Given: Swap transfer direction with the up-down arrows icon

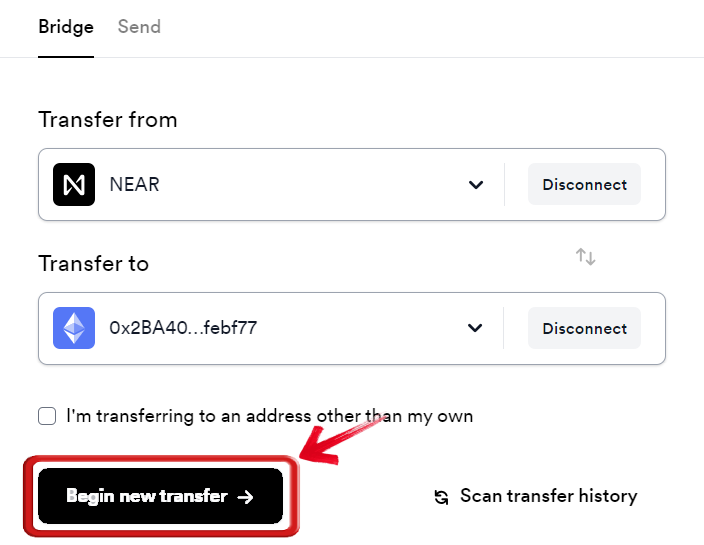Looking at the screenshot, I should tap(585, 257).
